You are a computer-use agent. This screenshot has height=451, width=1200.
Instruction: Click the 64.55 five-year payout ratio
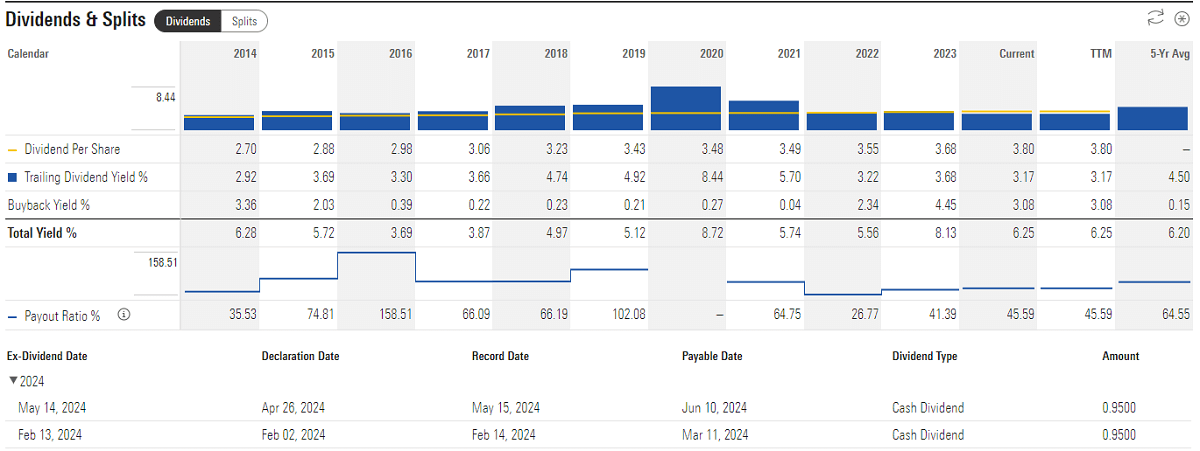[x=1176, y=315]
